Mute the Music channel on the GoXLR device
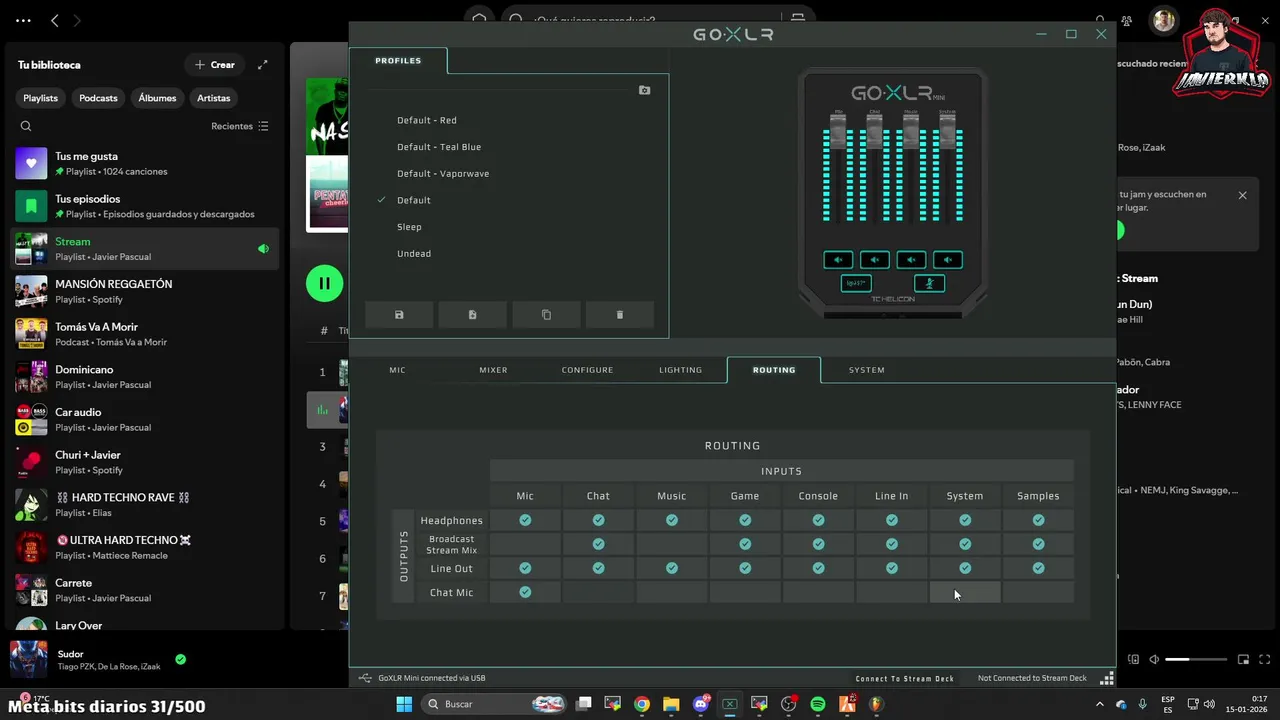This screenshot has height=720, width=1280. [911, 260]
